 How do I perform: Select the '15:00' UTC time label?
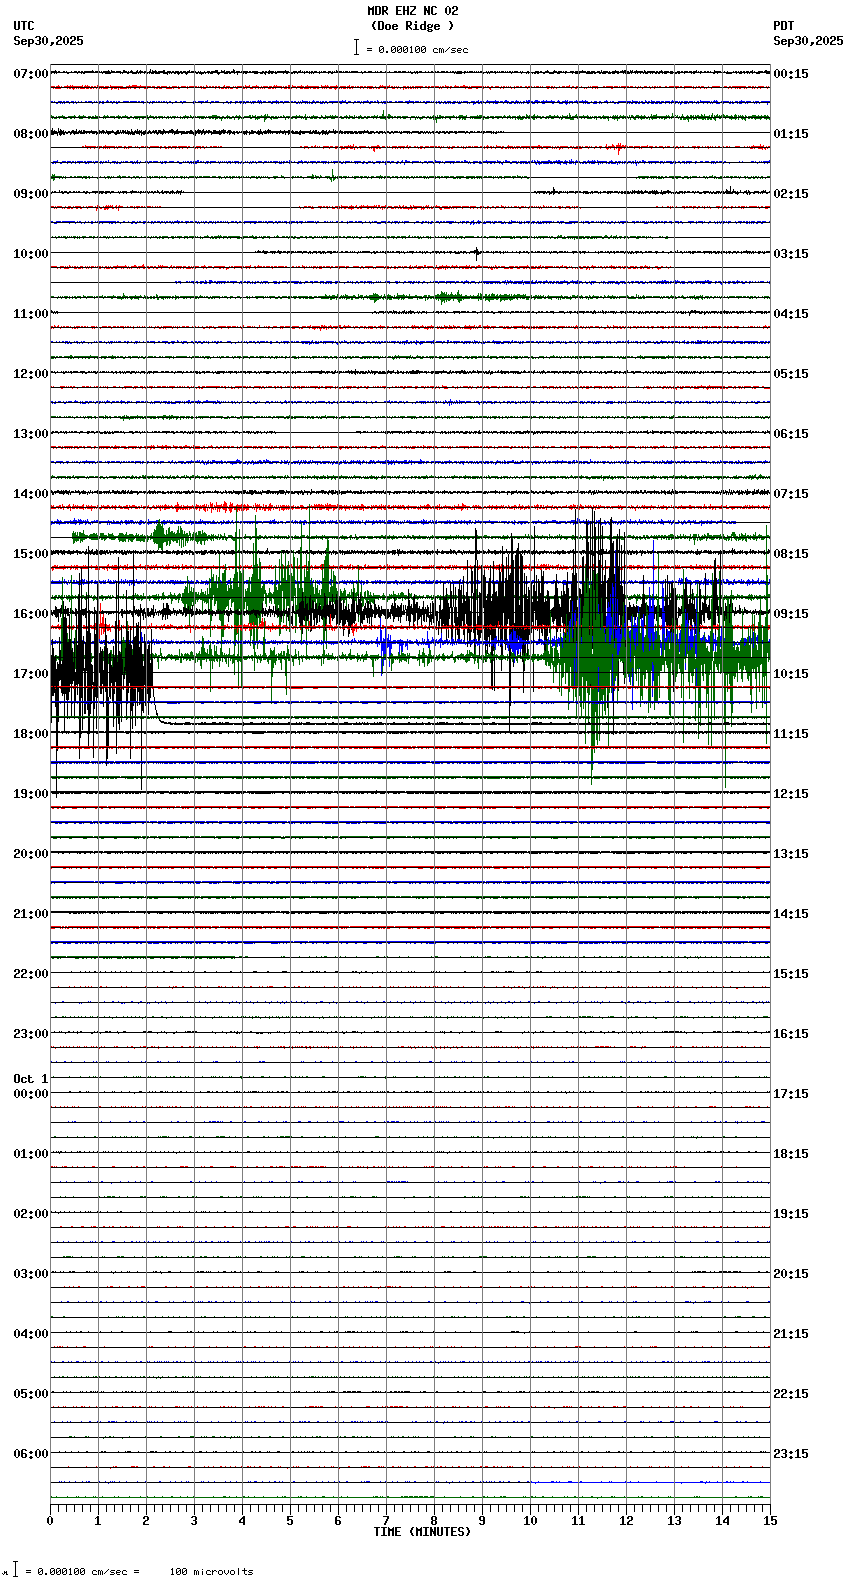pos(31,554)
